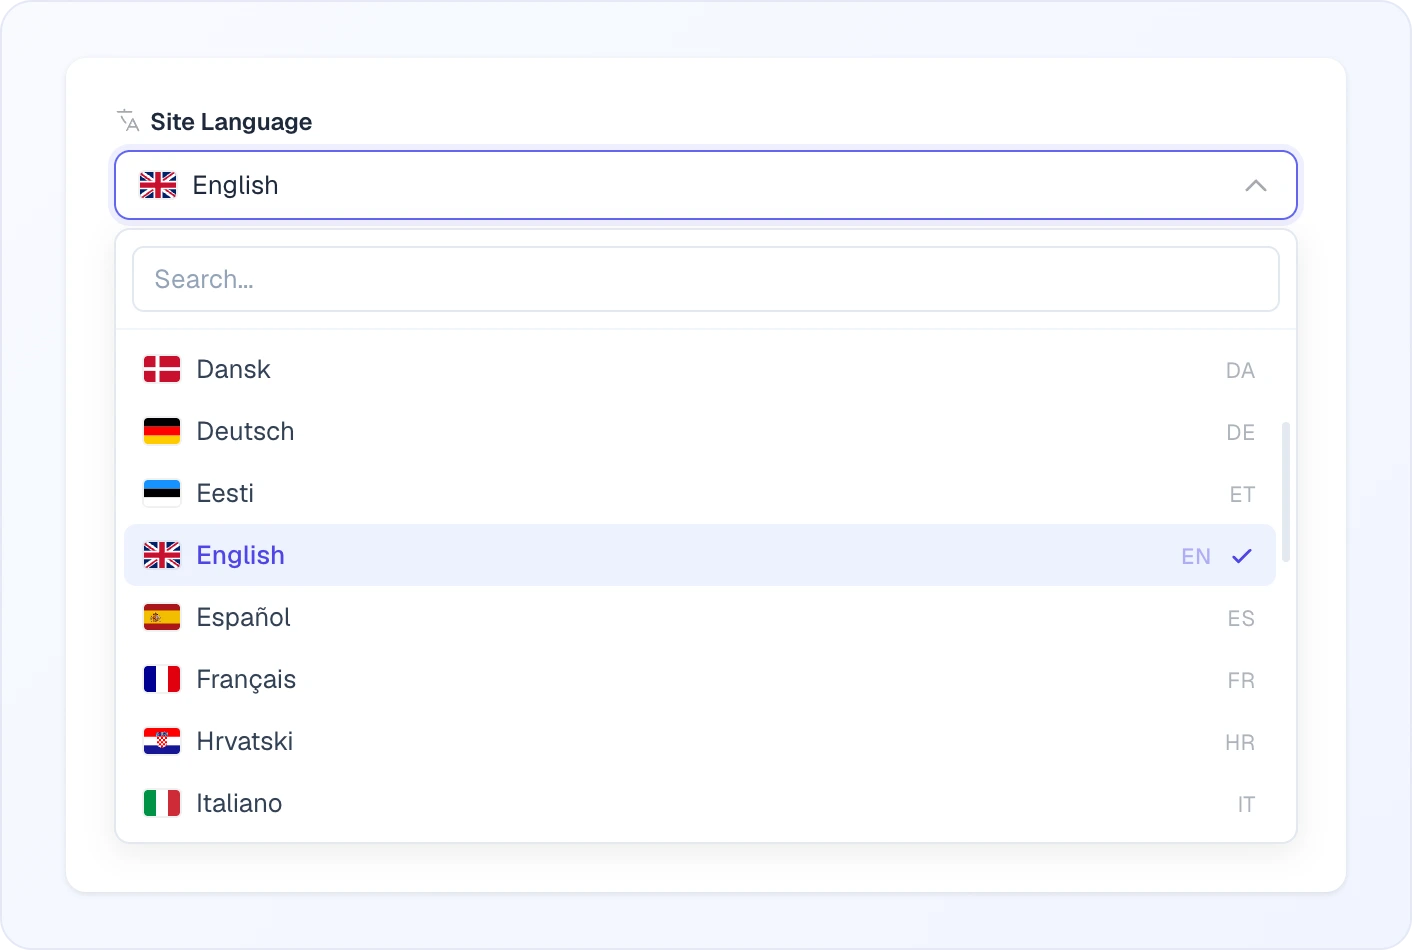Choose Deutsch as site language
This screenshot has width=1412, height=950.
[700, 432]
